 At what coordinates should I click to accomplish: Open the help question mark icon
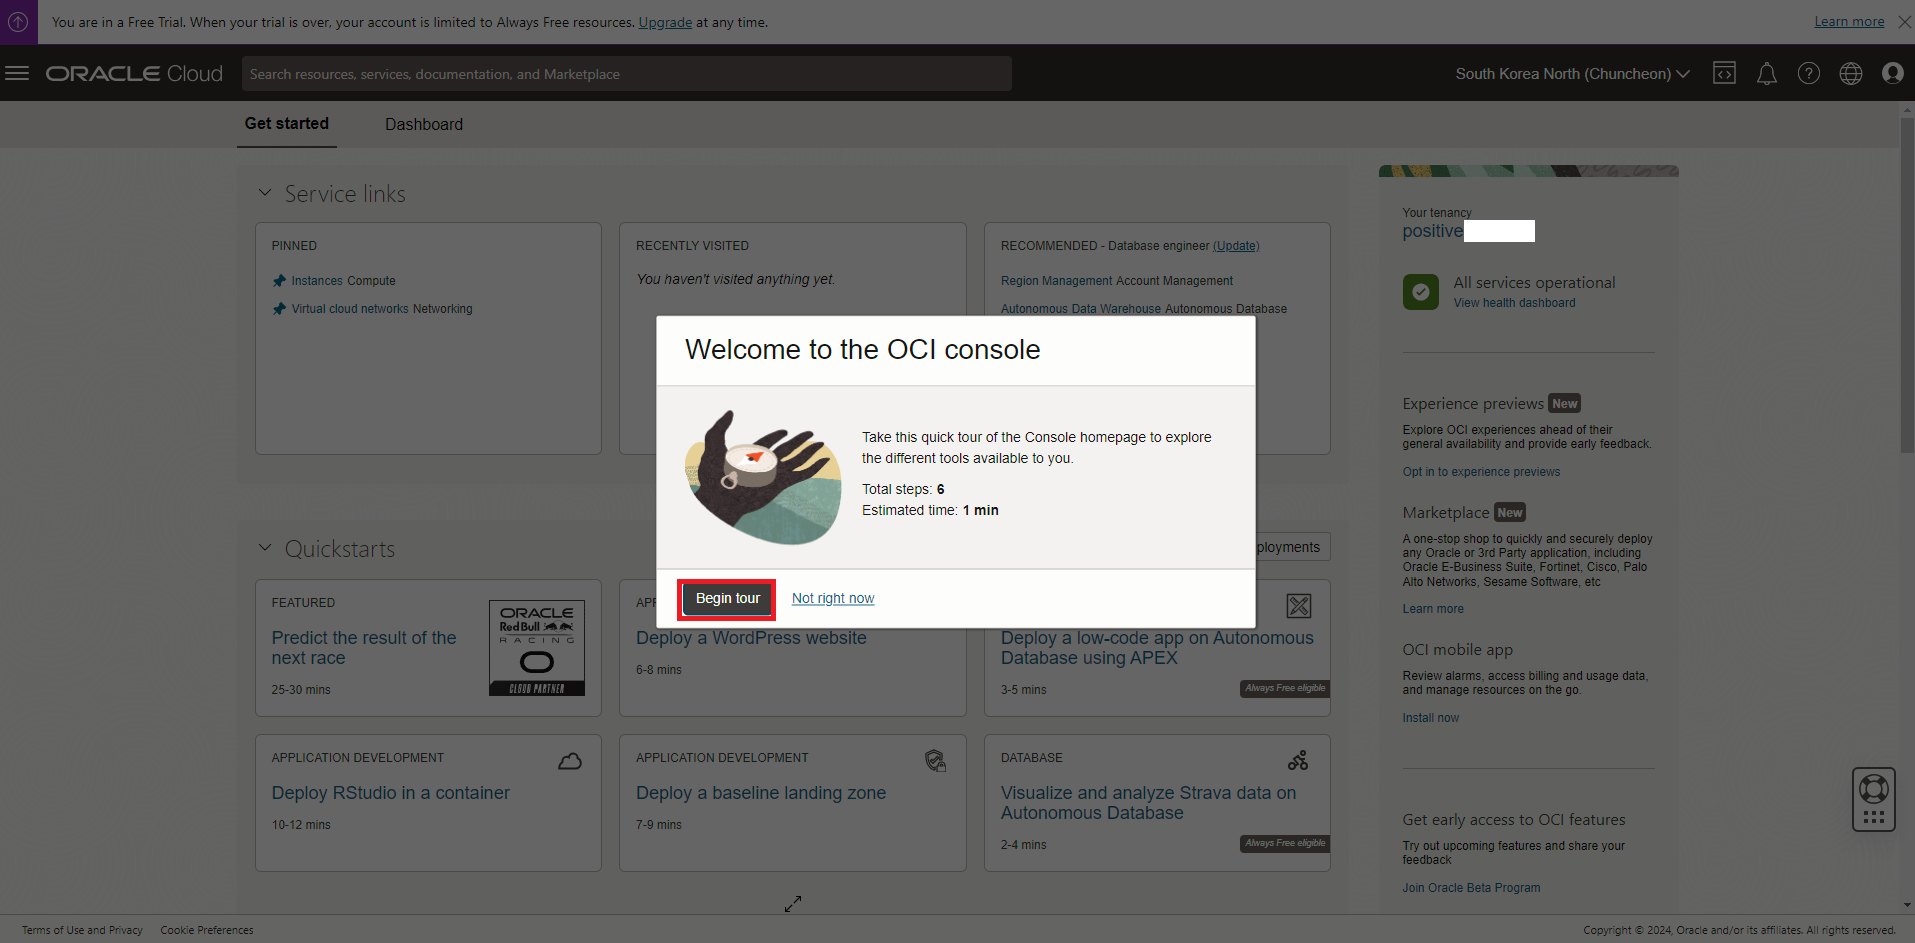pyautogui.click(x=1809, y=73)
